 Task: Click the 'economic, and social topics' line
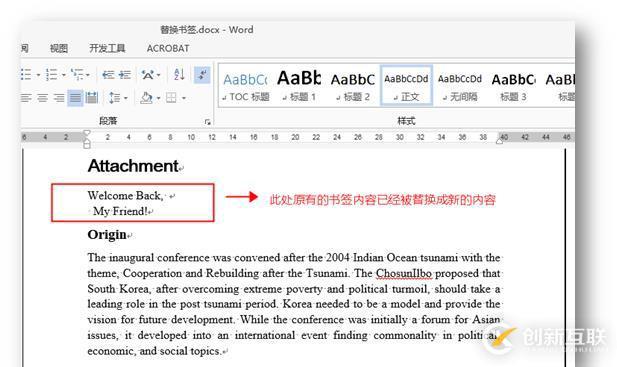pos(154,351)
